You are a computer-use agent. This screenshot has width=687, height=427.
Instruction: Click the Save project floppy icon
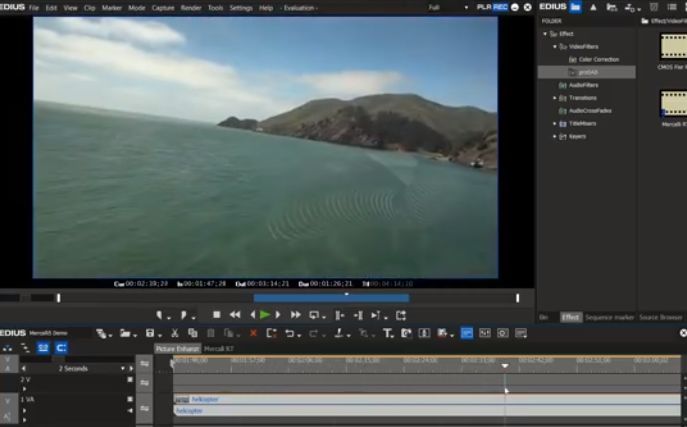pyautogui.click(x=150, y=333)
